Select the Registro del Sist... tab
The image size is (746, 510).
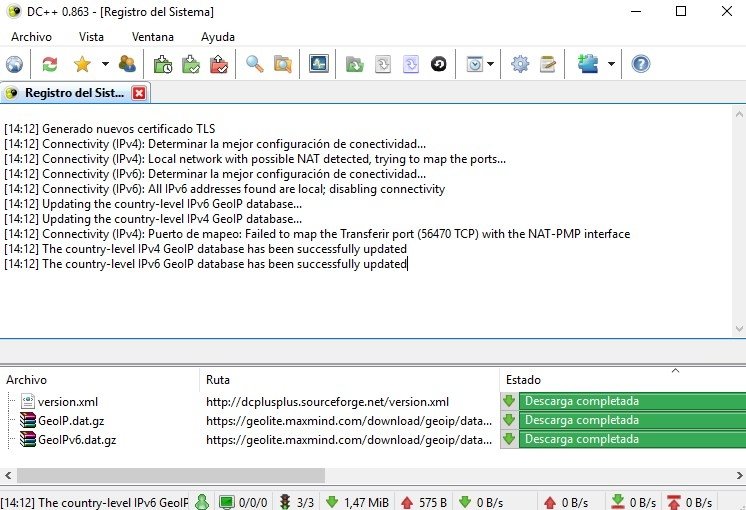coord(74,93)
